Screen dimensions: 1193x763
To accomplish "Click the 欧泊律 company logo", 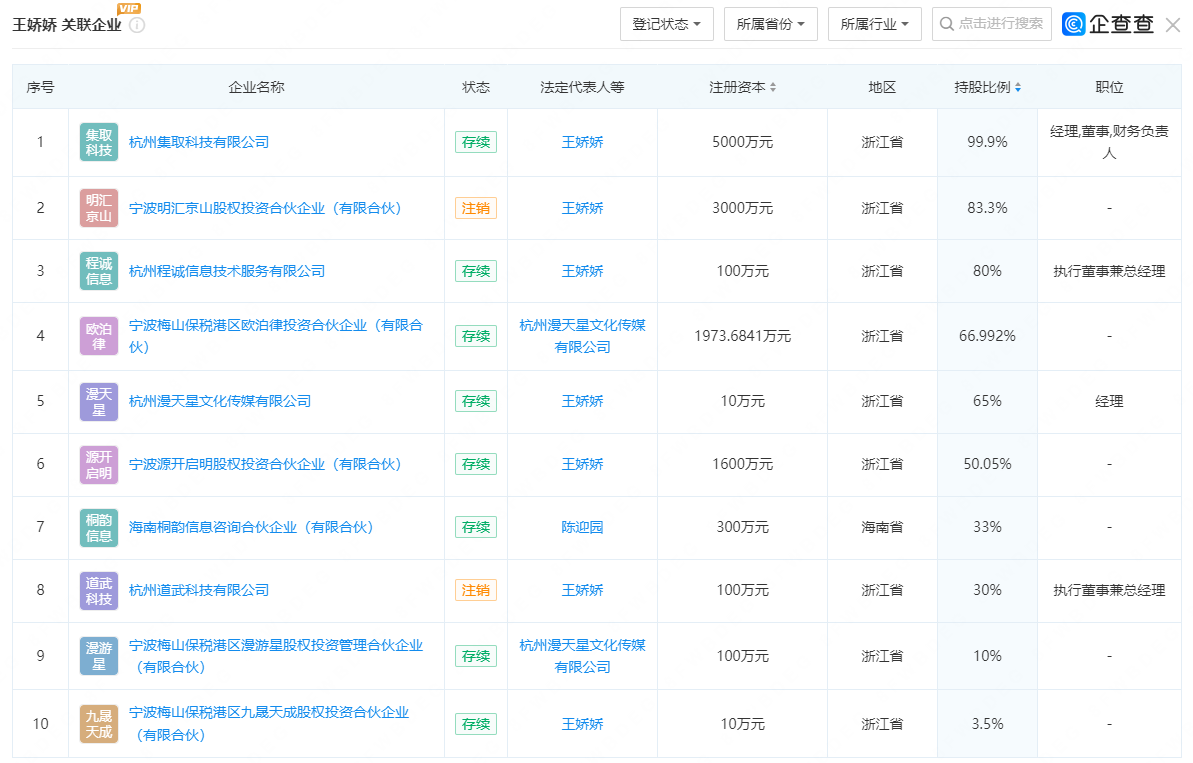I will click(99, 336).
